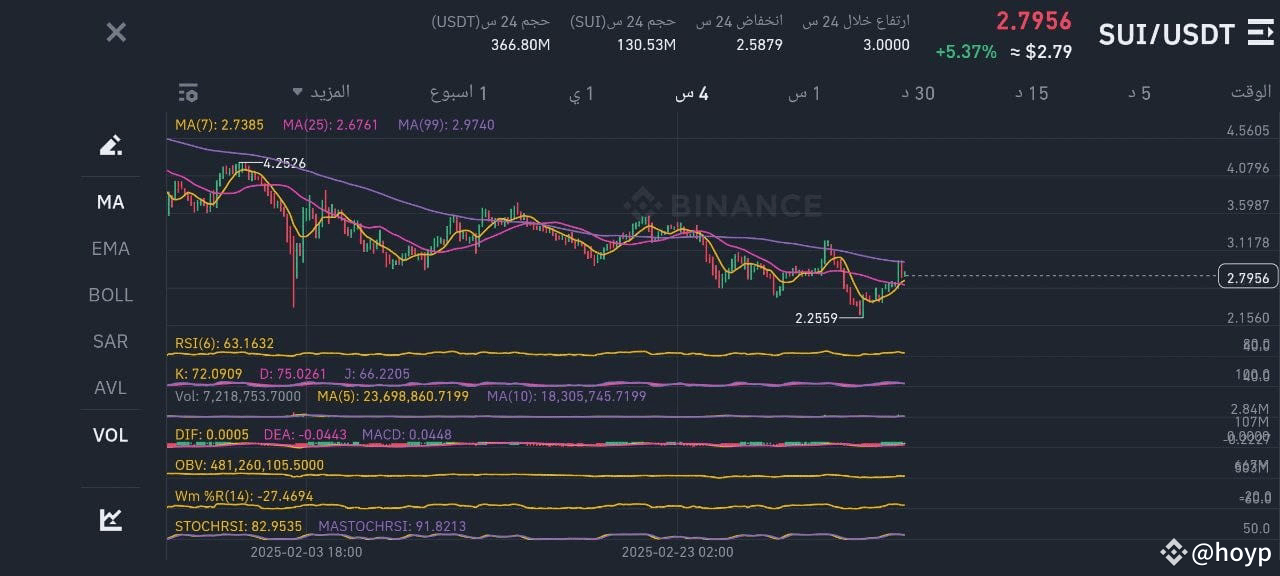Select the 1 س timeframe
This screenshot has height=576, width=1280.
(804, 93)
